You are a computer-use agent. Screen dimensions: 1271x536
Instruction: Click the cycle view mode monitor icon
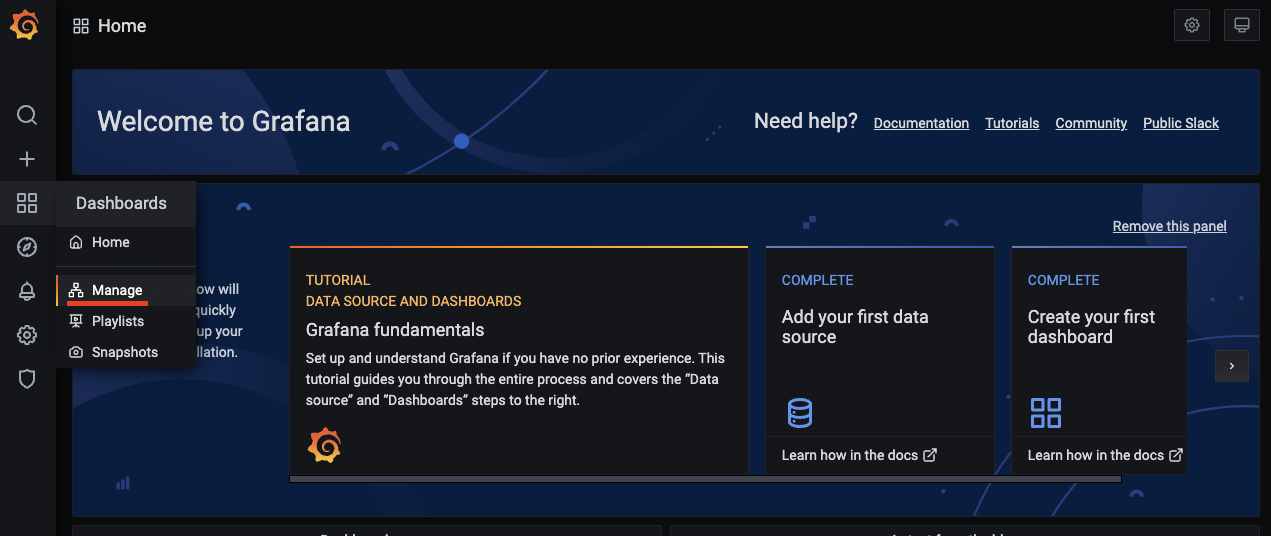(1242, 26)
